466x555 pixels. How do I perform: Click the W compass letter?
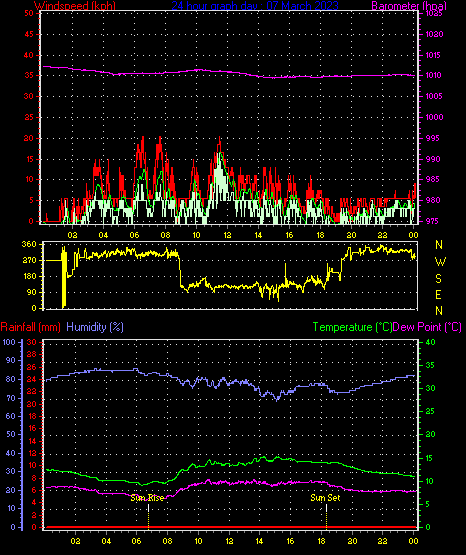click(x=440, y=262)
